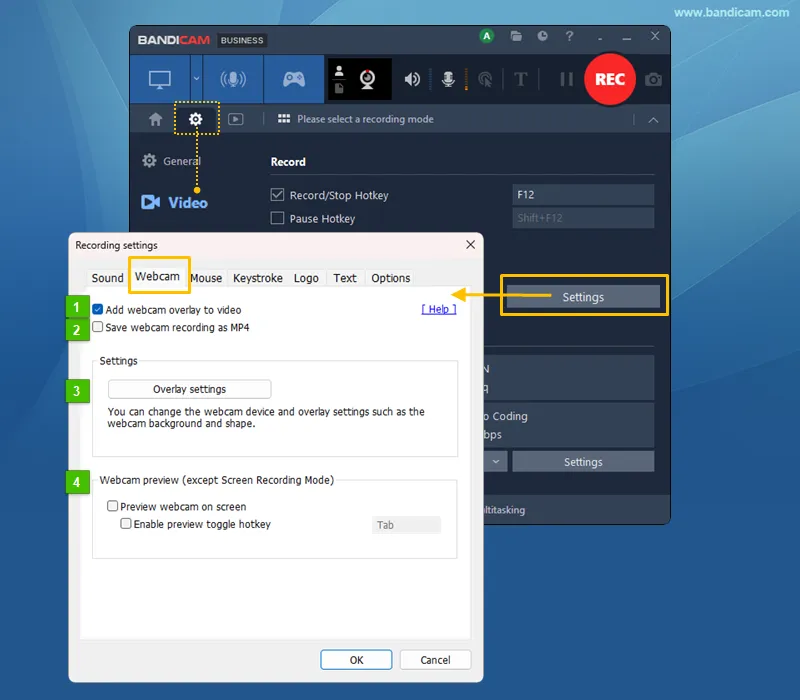The height and width of the screenshot is (700, 800).
Task: Switch to the Webcam tab
Action: click(x=157, y=277)
